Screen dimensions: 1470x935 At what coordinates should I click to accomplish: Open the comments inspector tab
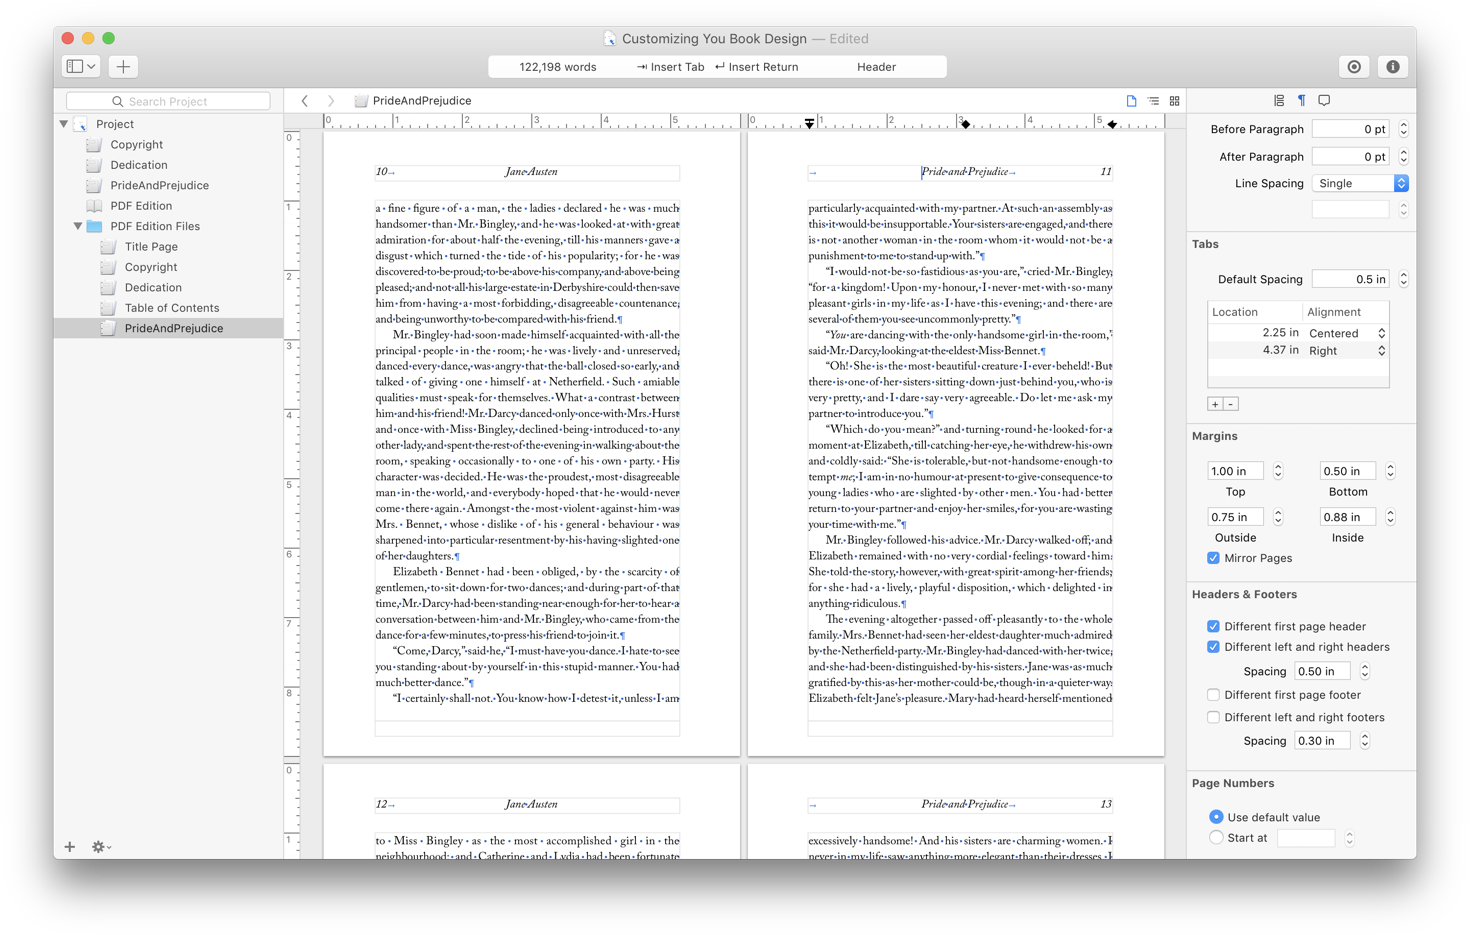click(1324, 101)
